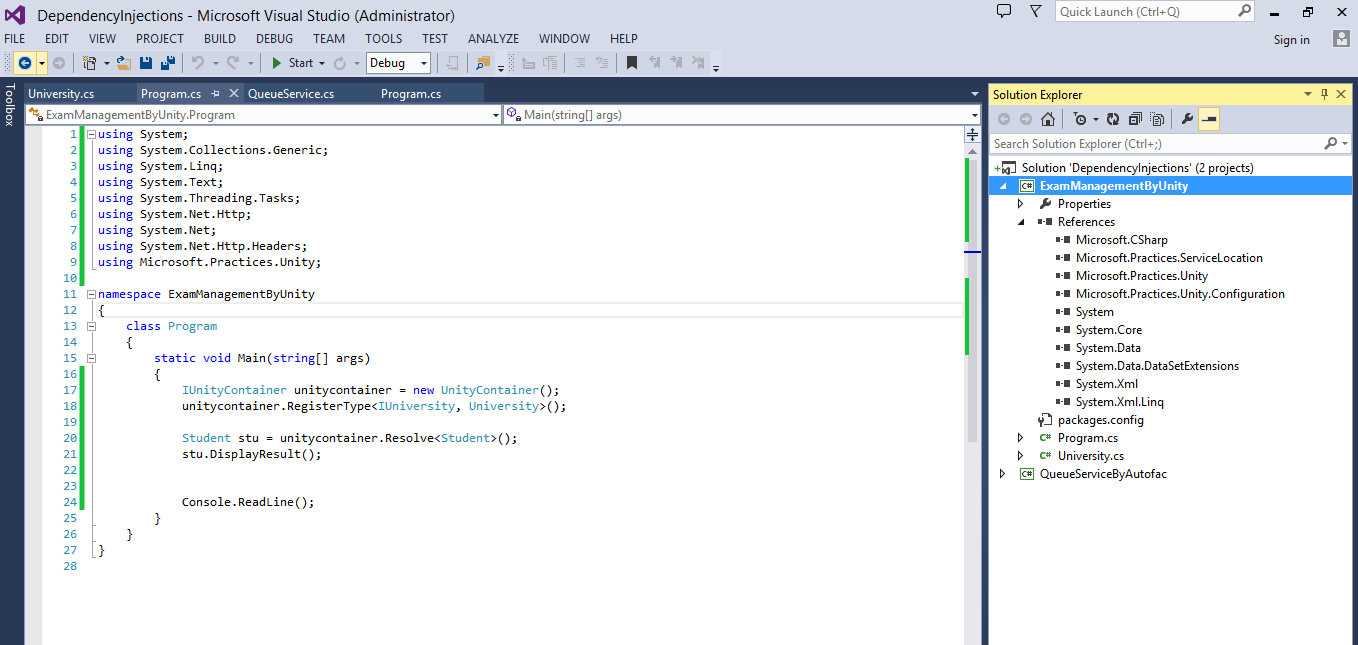This screenshot has width=1358, height=645.
Task: Expand the Program.cs node in Solution Explorer
Action: 1020,438
